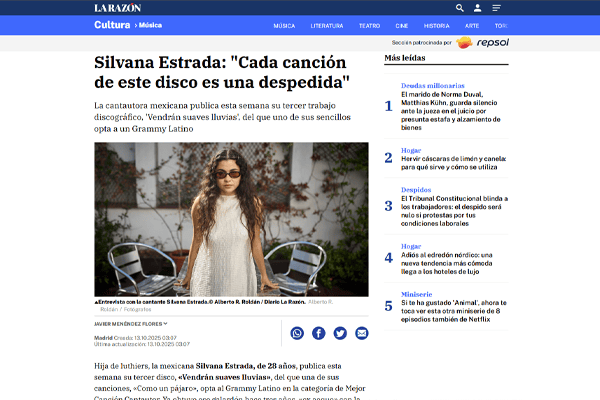
Task: Open the hamburger menu icon
Action: [496, 8]
